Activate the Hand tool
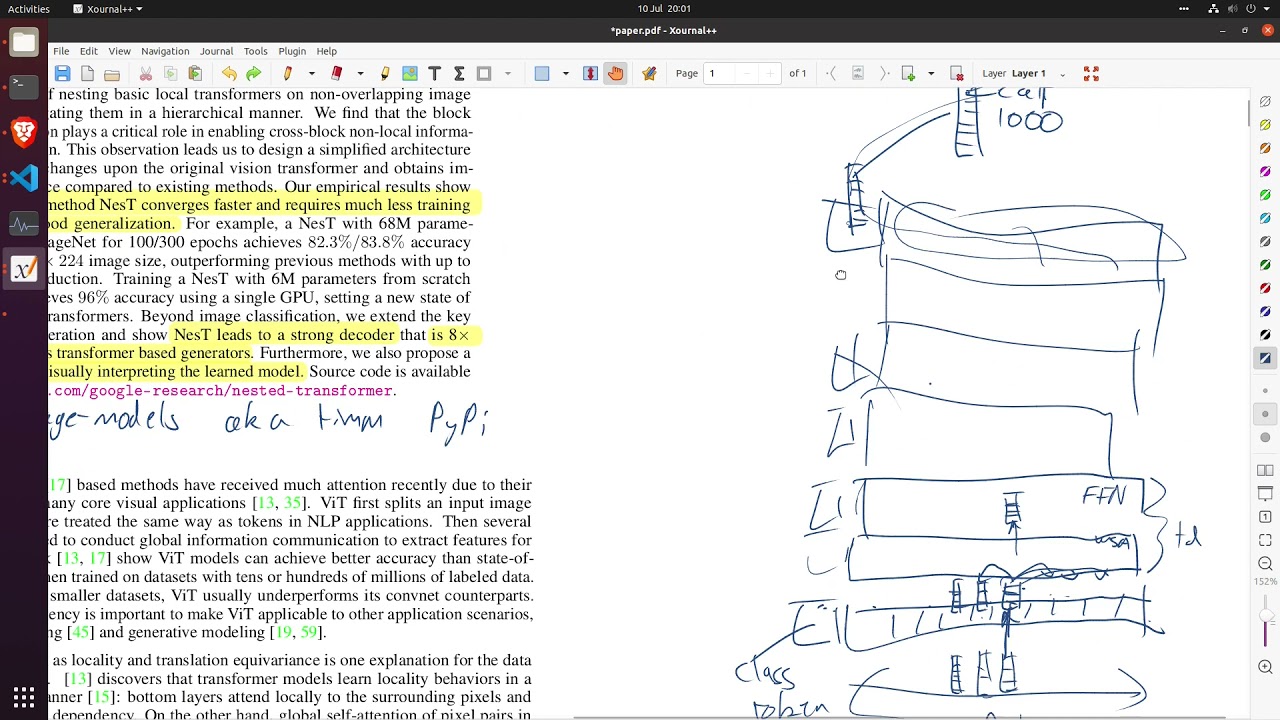This screenshot has height=720, width=1280. (x=615, y=73)
